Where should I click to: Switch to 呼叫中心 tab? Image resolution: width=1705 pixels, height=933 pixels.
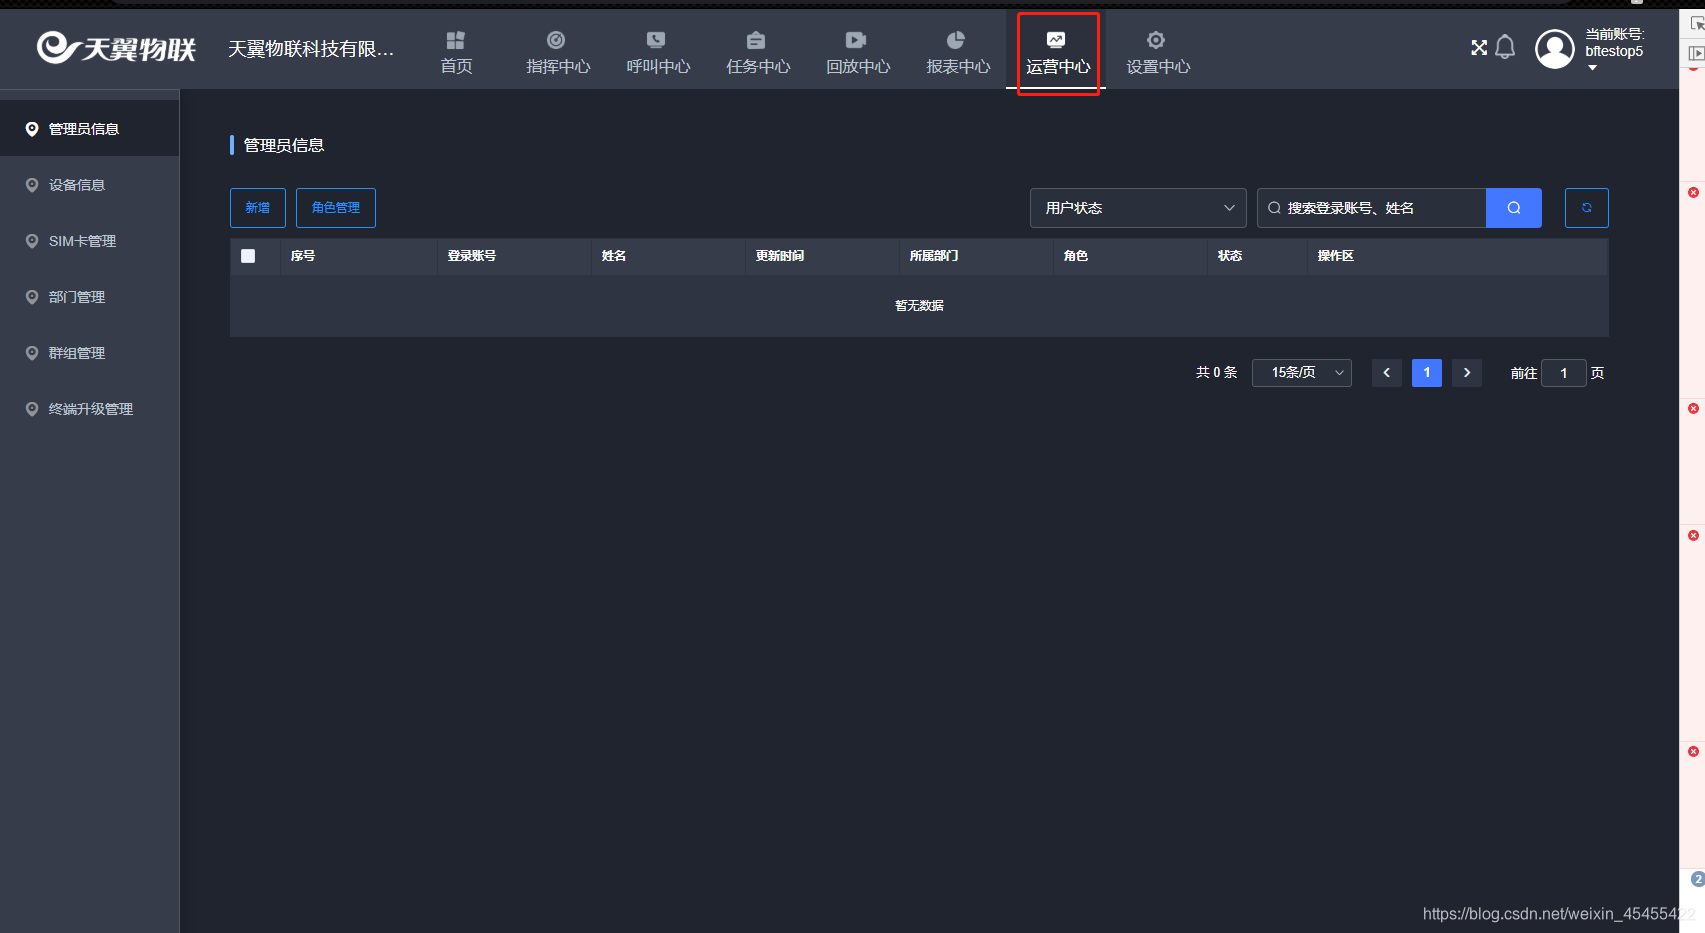tap(657, 52)
